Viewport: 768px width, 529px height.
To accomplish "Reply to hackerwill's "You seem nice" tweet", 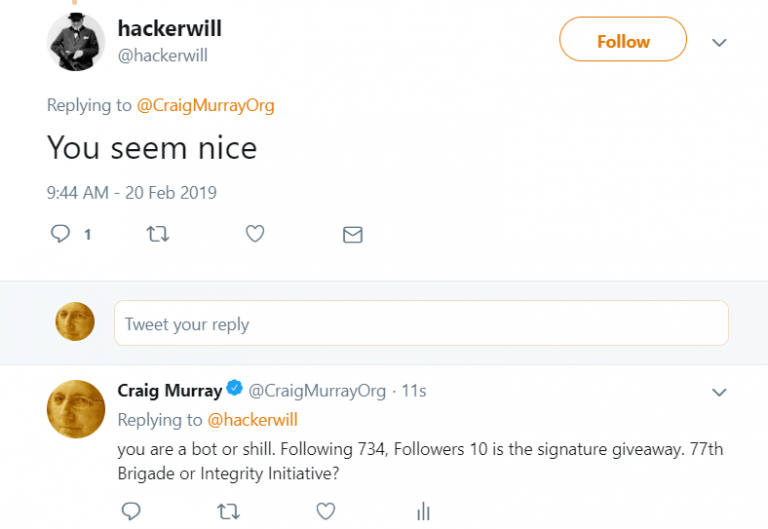I will (62, 234).
